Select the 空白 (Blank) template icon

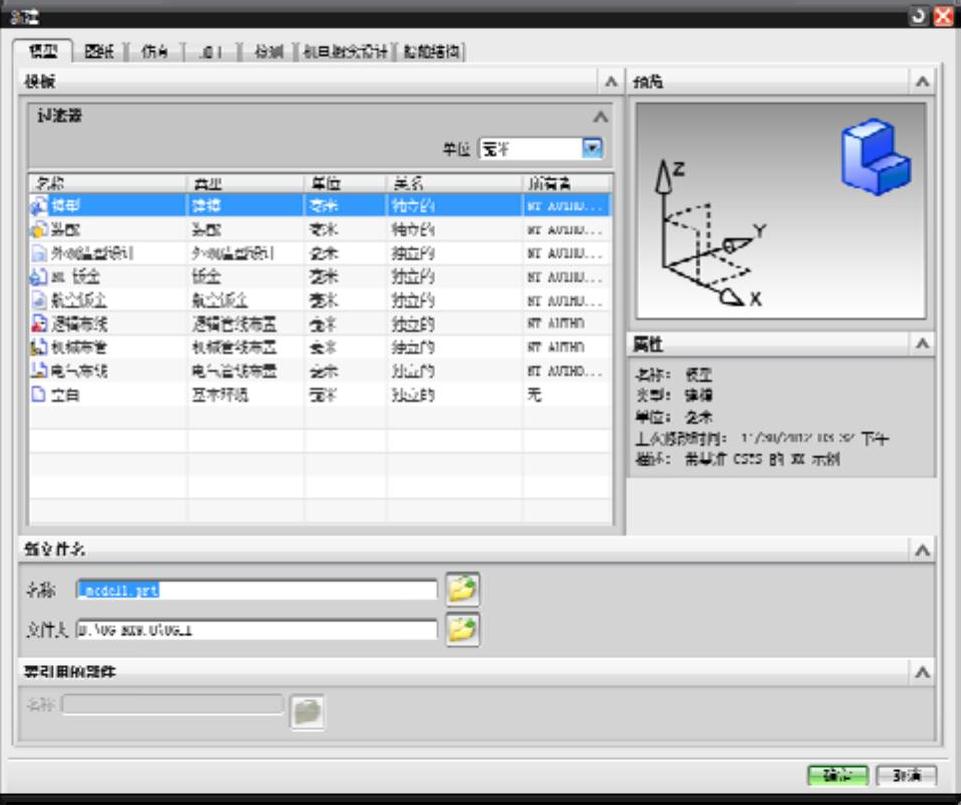(x=39, y=394)
